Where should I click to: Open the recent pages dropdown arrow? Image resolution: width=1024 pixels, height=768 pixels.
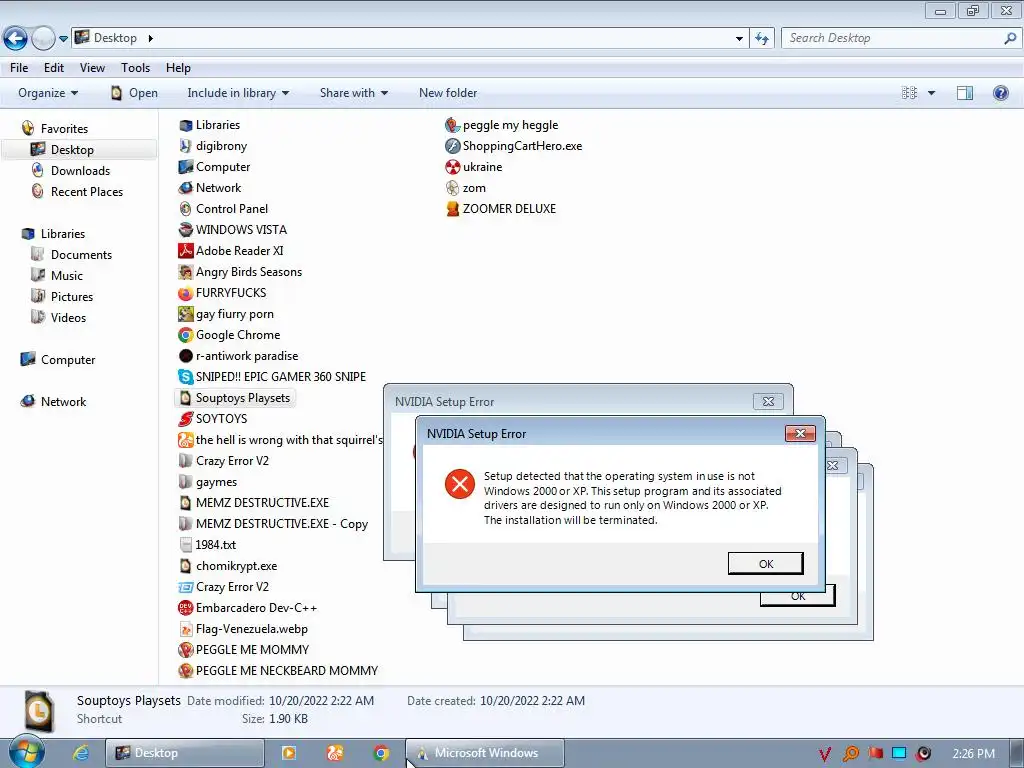63,39
